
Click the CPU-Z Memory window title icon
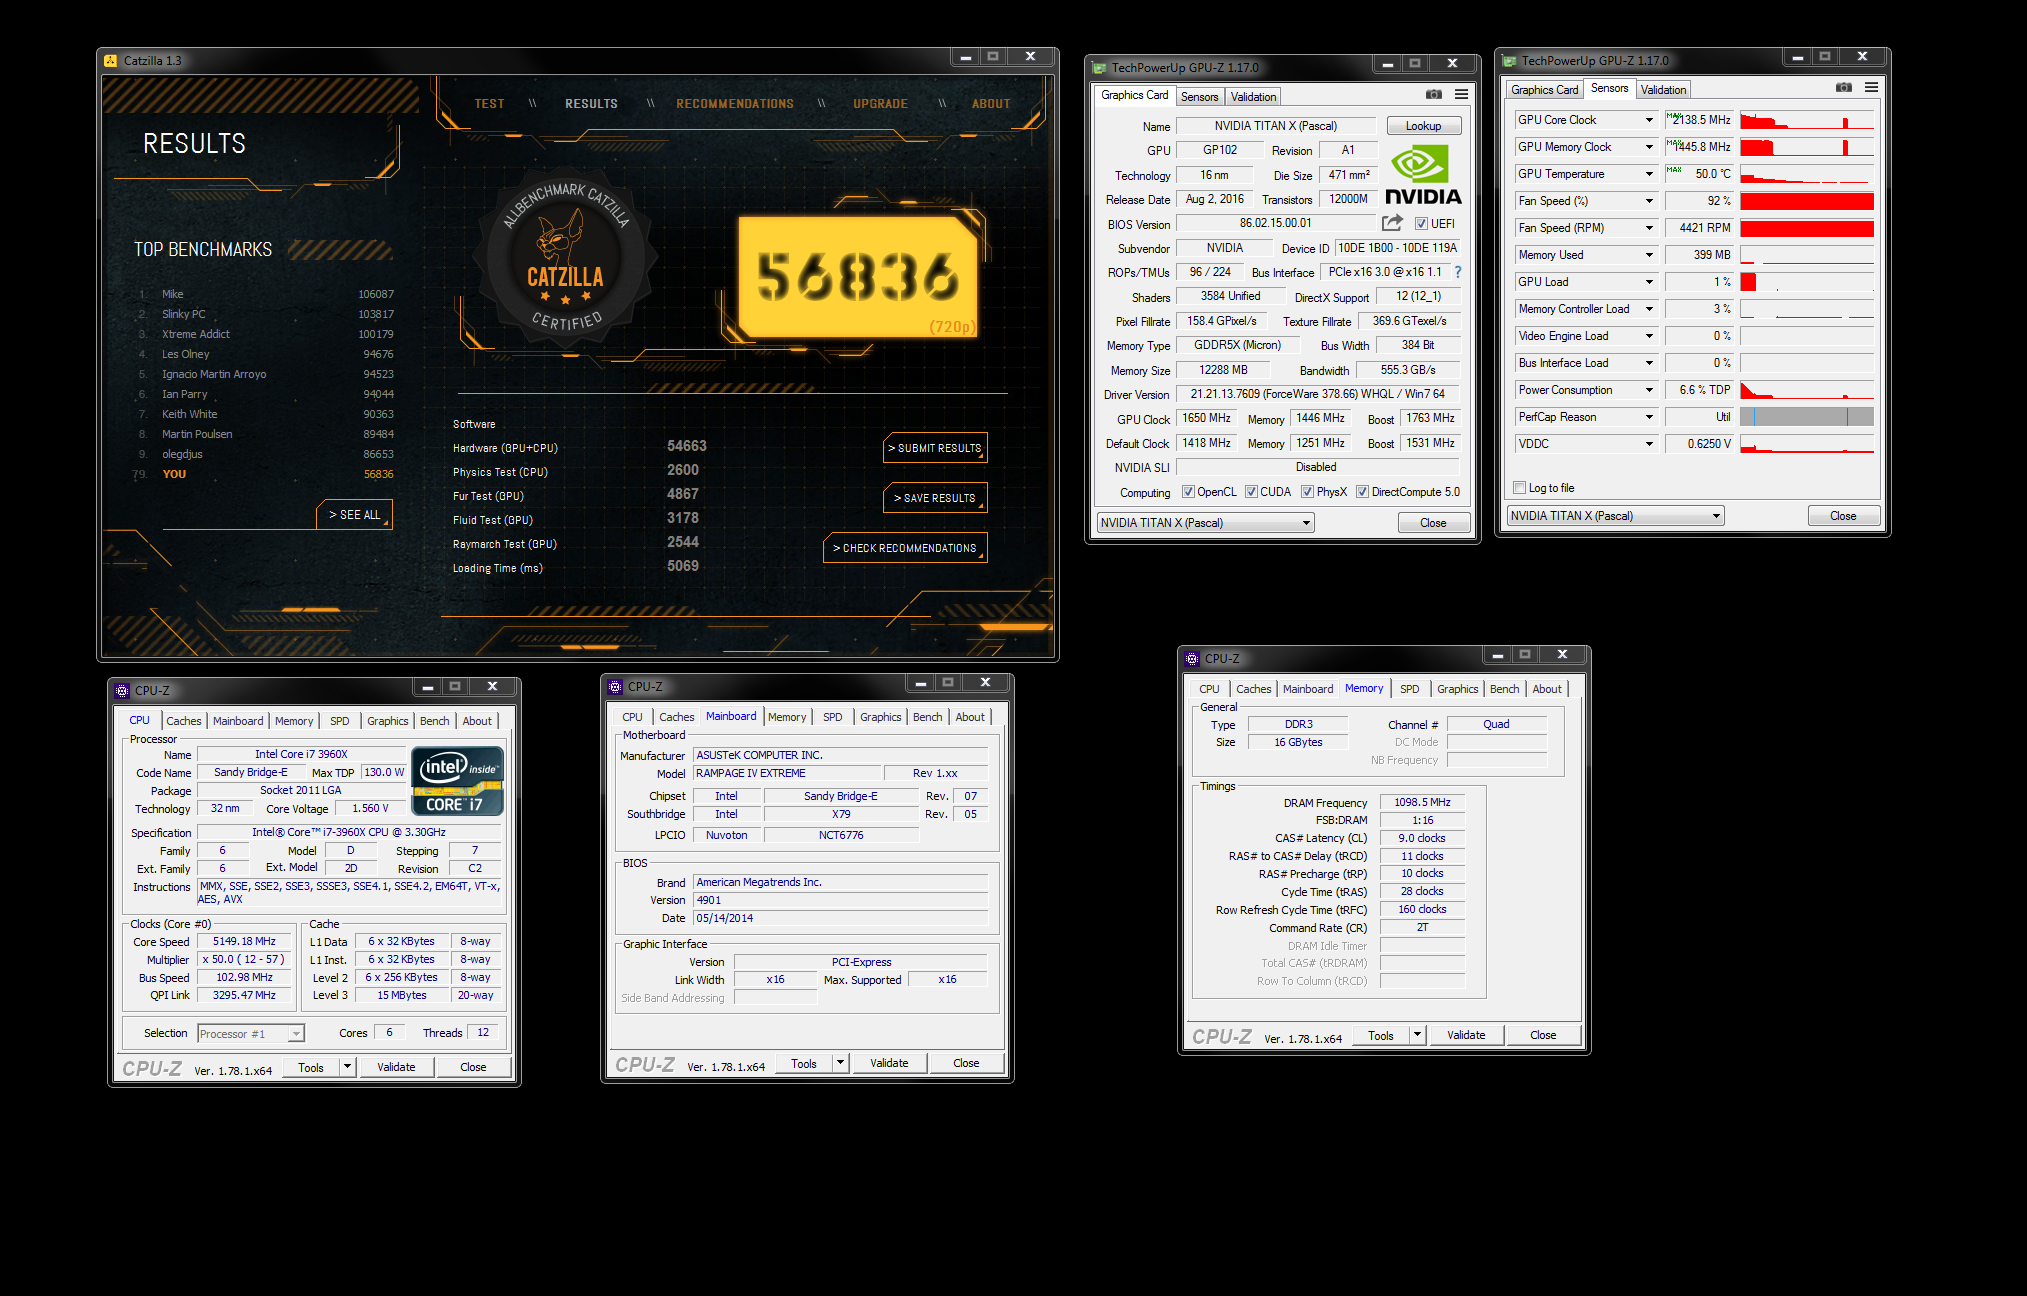click(x=1192, y=658)
